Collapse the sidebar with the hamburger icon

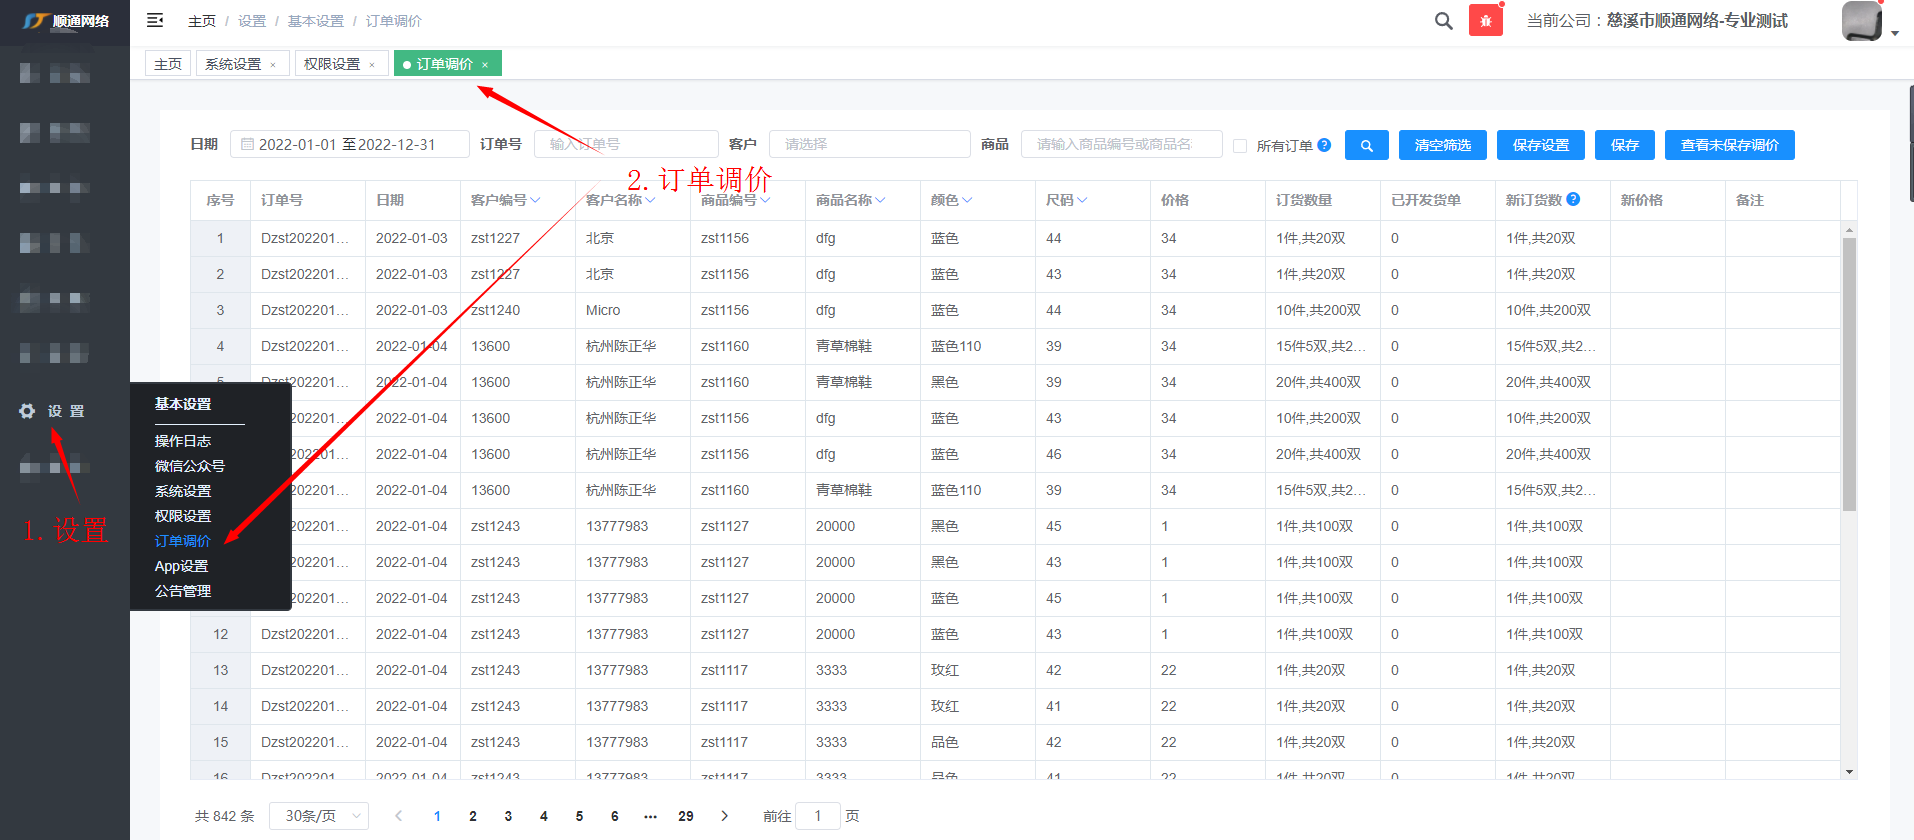(x=155, y=20)
